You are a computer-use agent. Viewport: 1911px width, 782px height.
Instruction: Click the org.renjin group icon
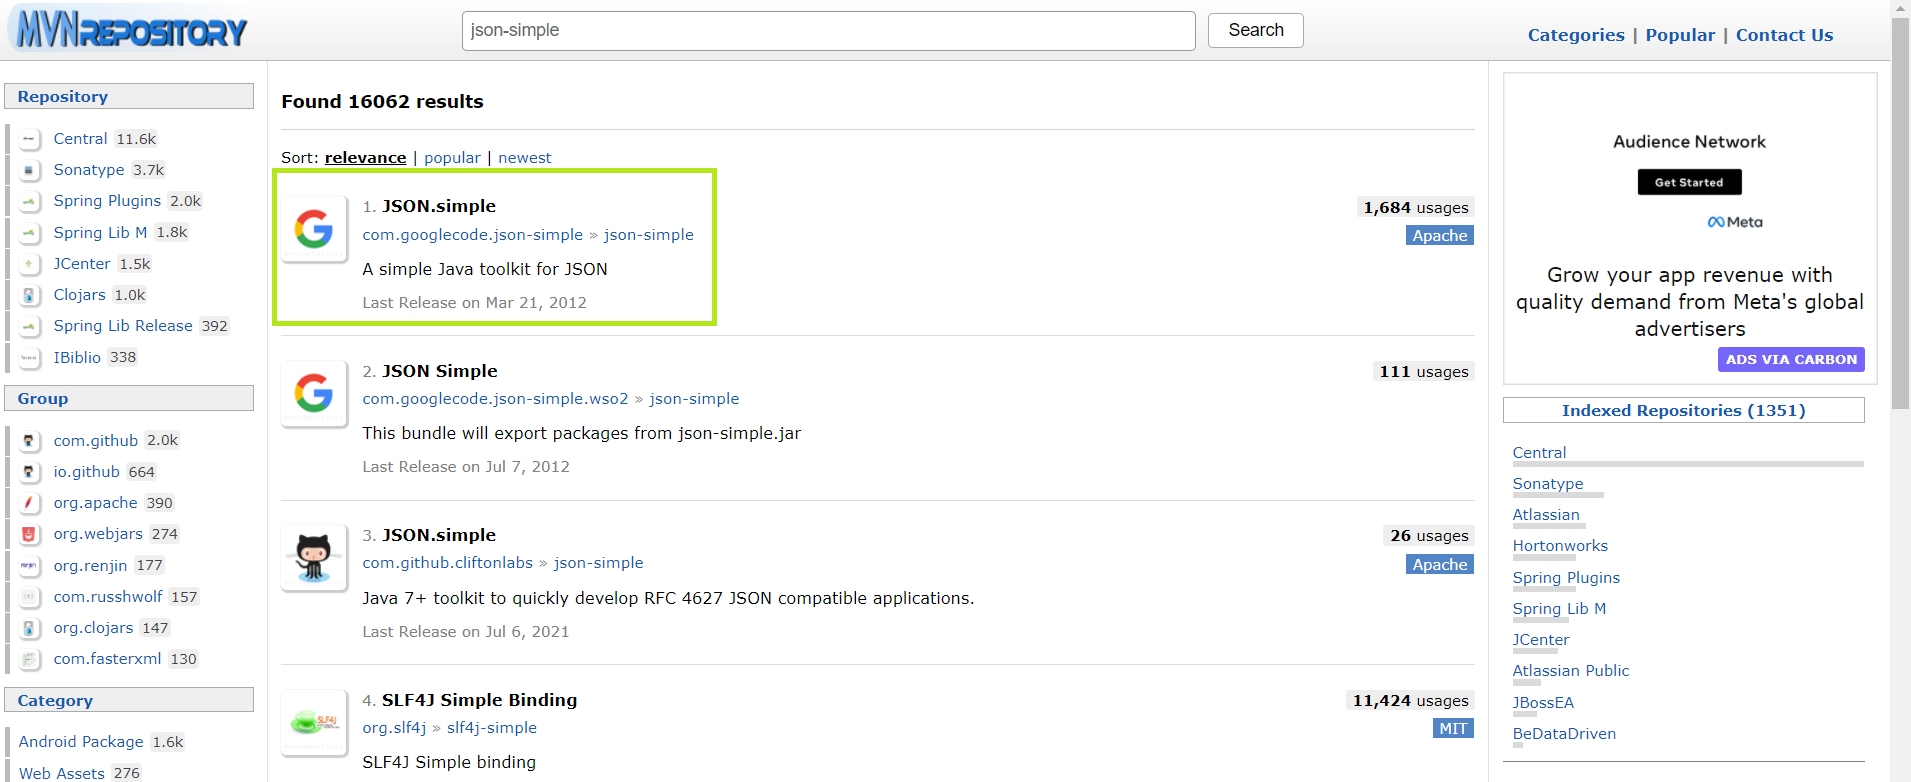click(30, 566)
